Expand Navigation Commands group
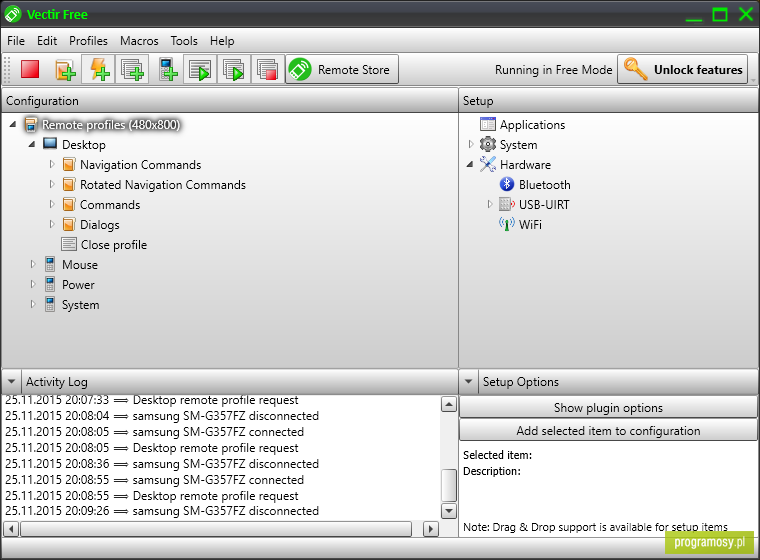The image size is (760, 560). tap(52, 164)
